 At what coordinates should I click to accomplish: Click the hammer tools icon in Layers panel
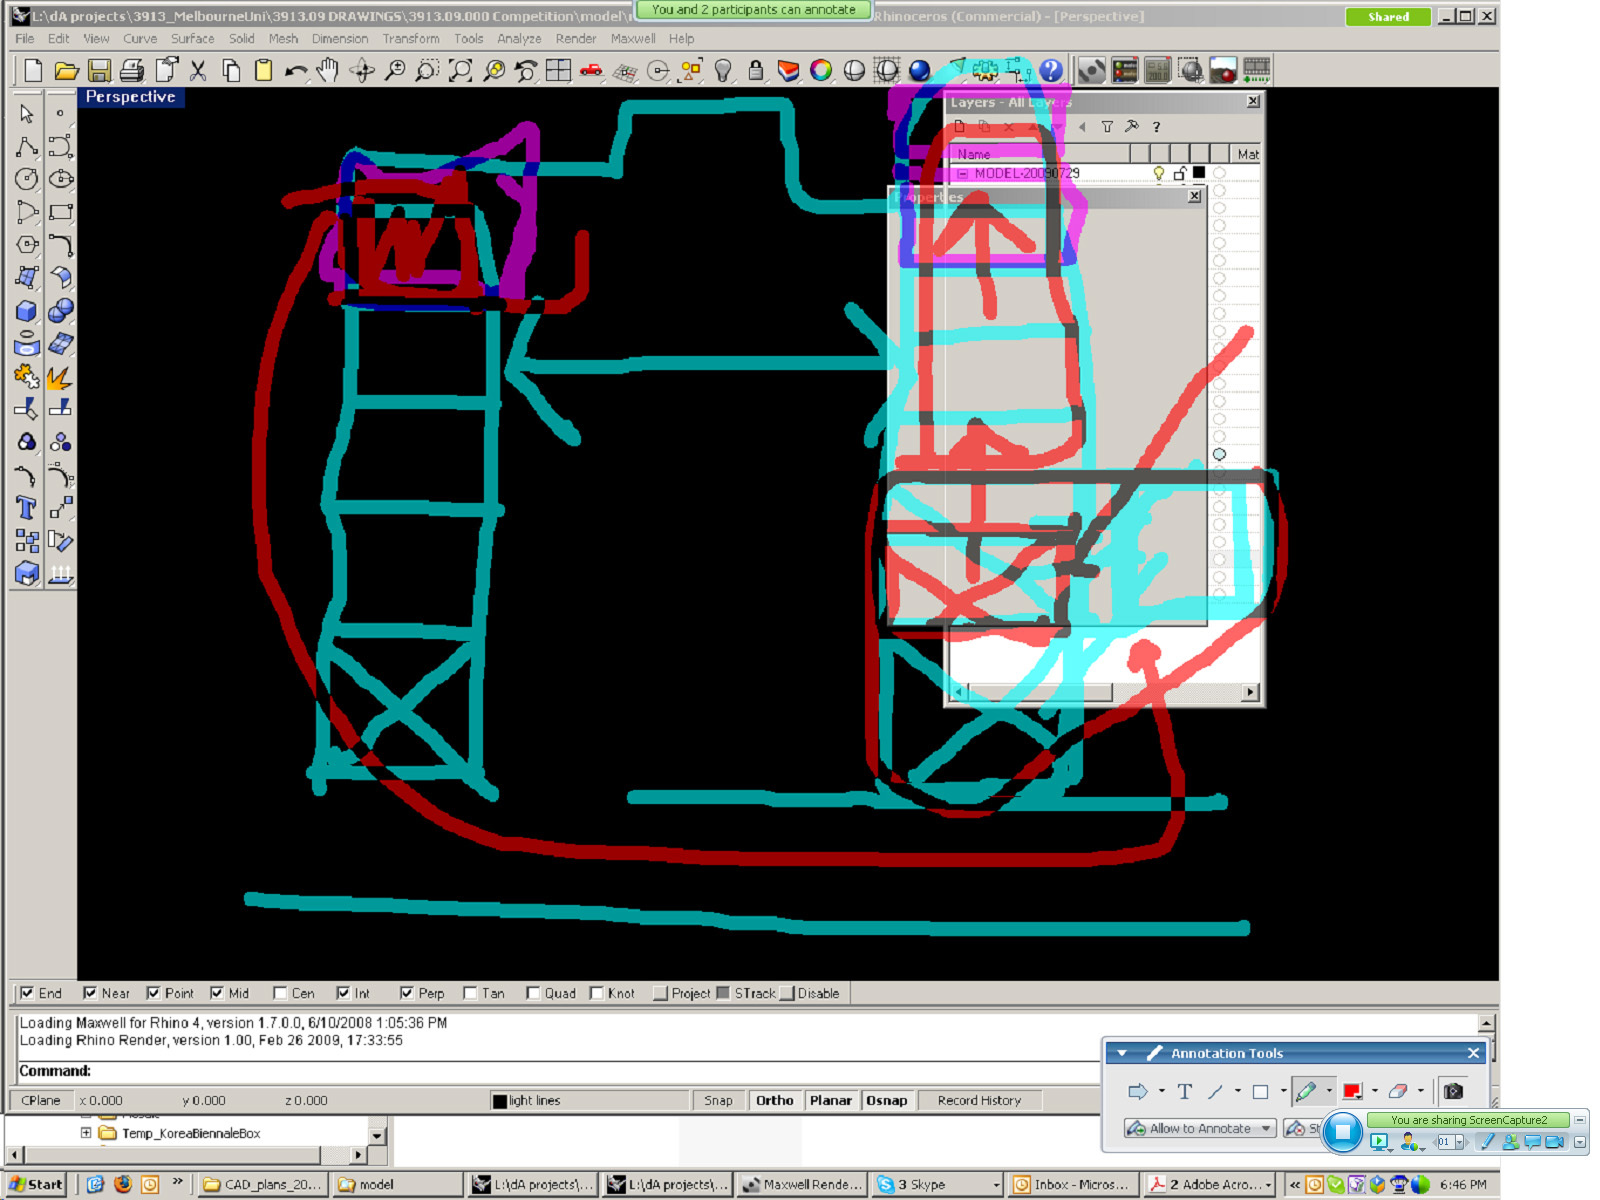(1131, 127)
